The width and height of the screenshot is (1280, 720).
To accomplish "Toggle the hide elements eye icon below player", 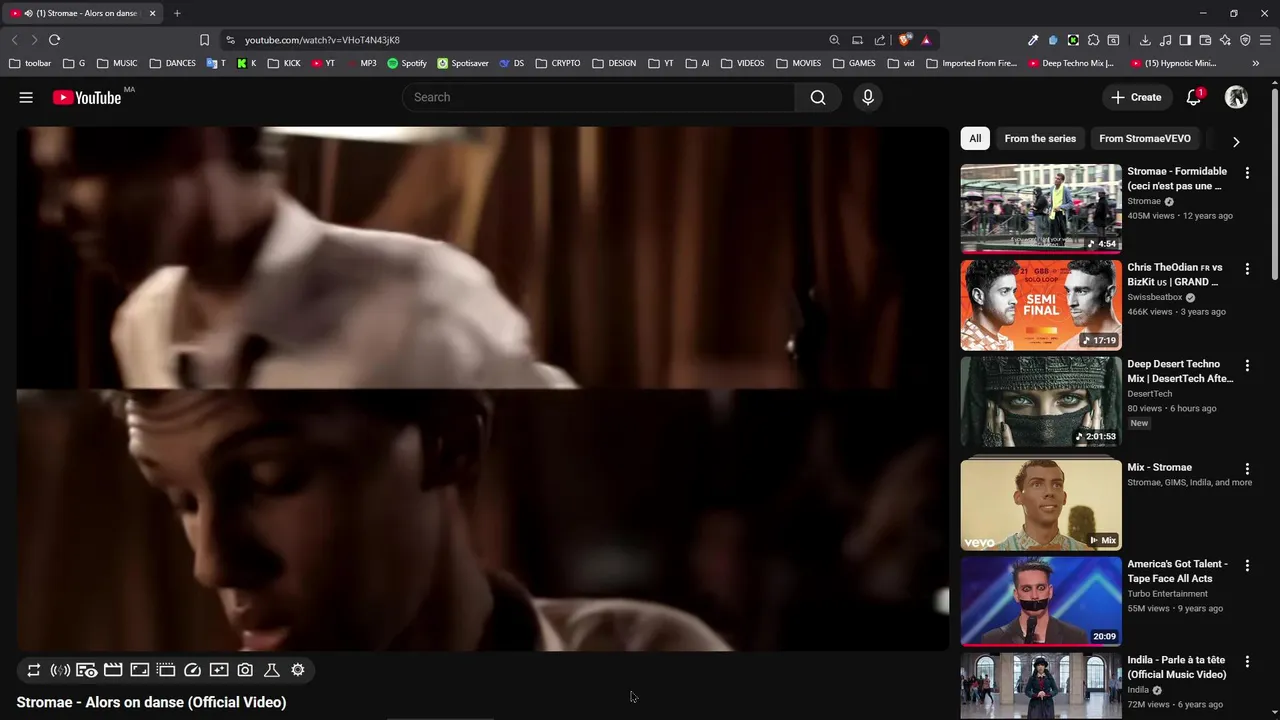I will (x=87, y=670).
